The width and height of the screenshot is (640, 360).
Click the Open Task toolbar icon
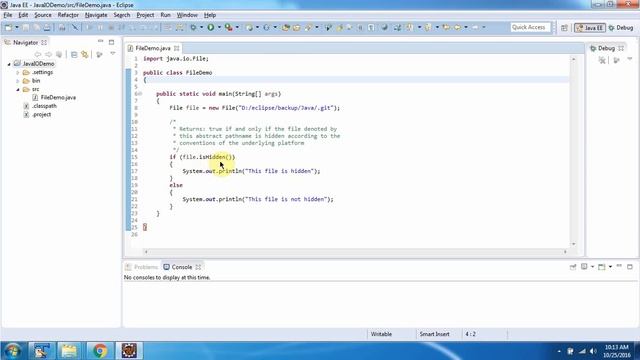pos(297,27)
